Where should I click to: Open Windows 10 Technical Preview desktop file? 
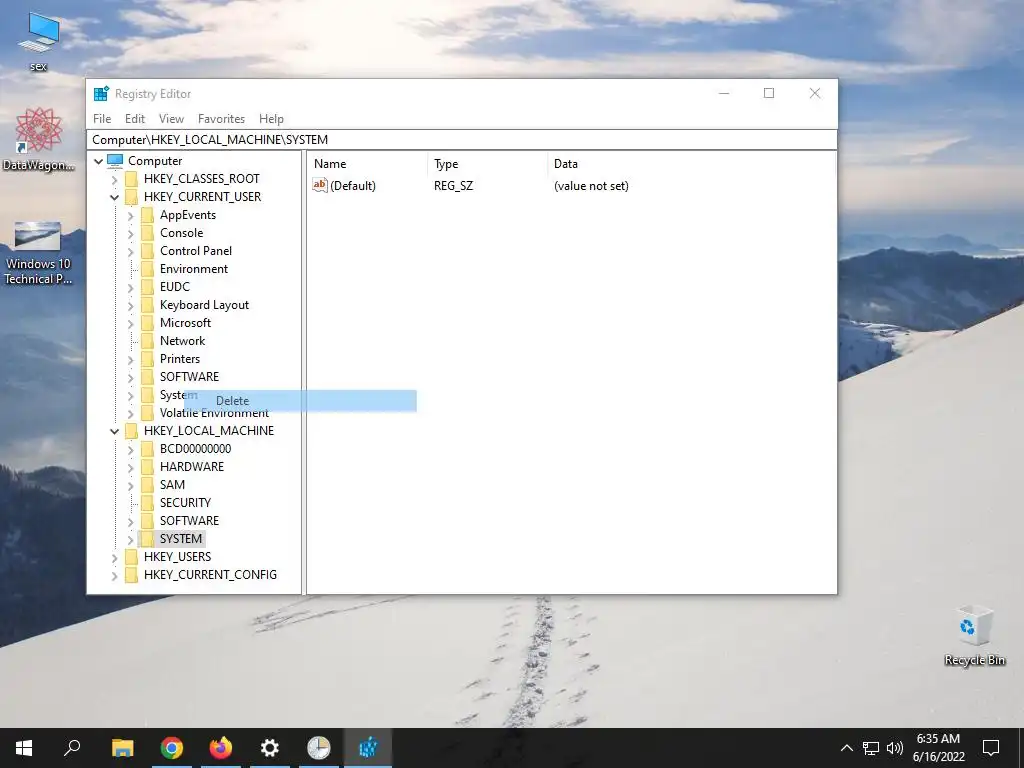coord(38,253)
